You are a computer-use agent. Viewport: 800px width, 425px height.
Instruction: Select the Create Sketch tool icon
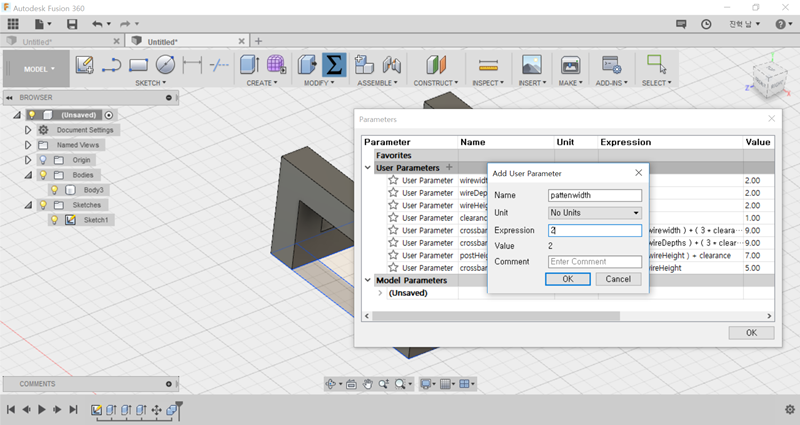(85, 65)
